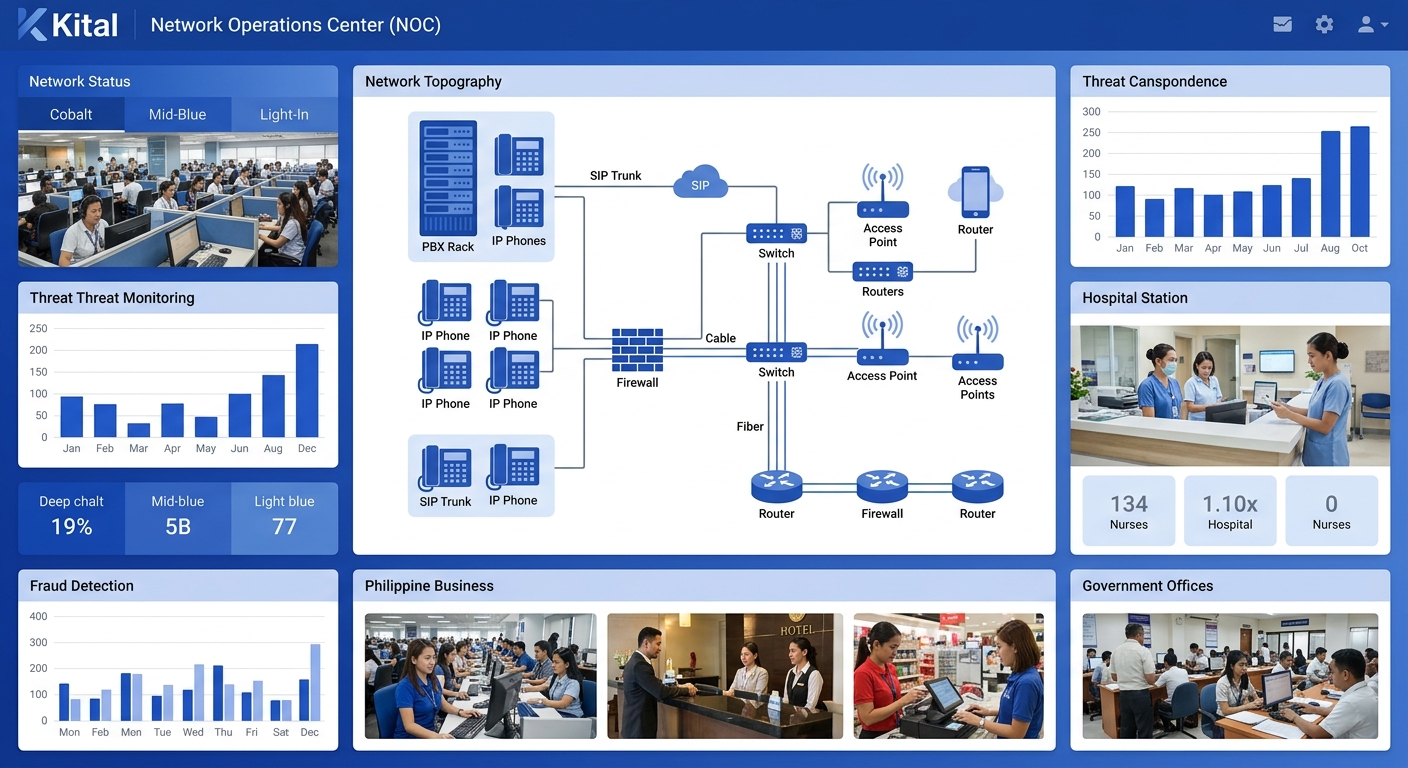Click the Government Offices heading

coord(1148,585)
